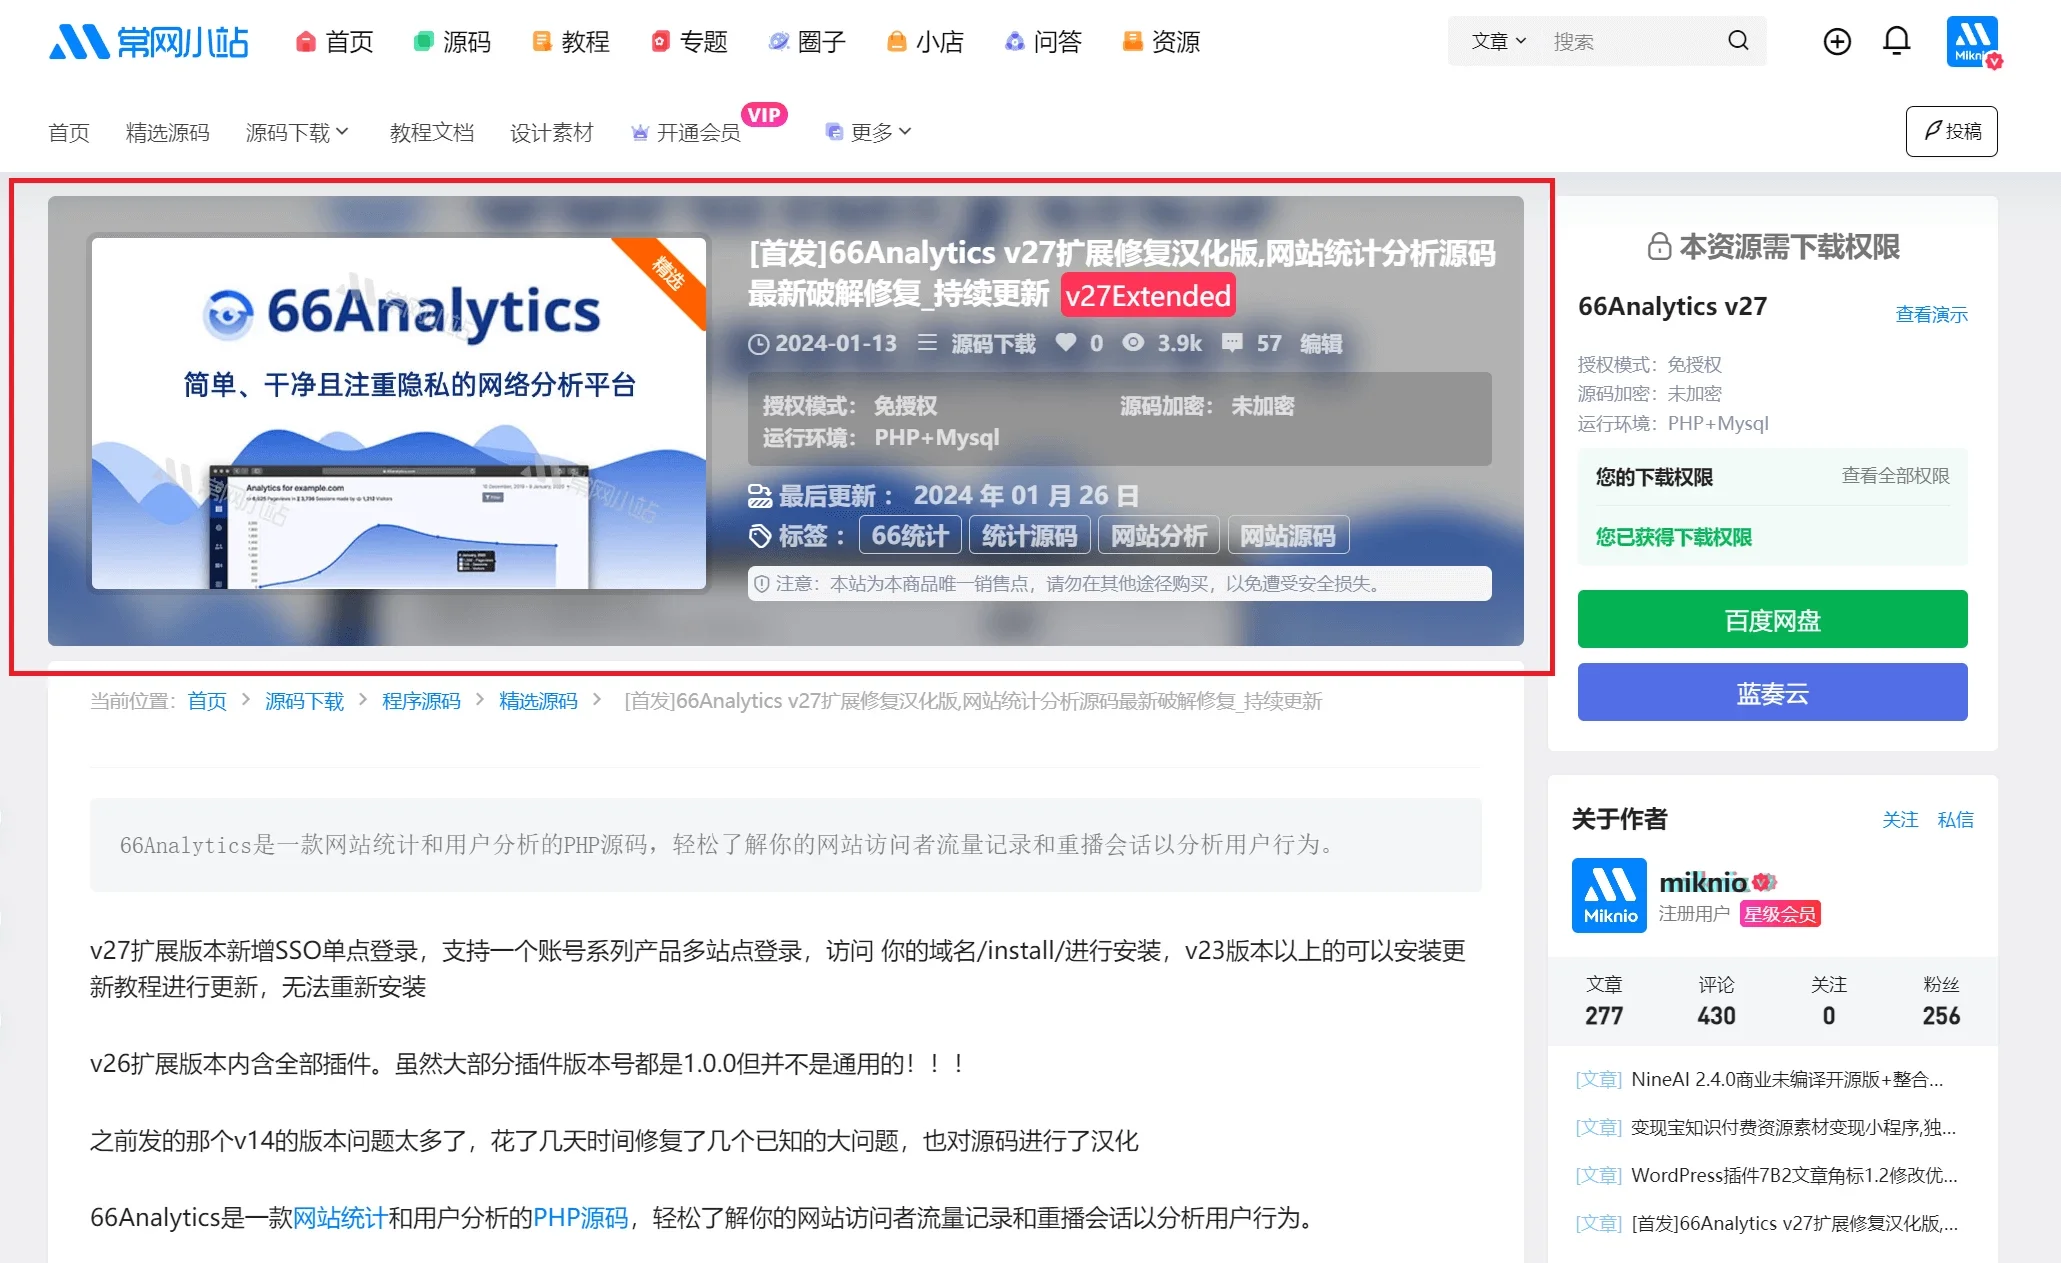The height and width of the screenshot is (1263, 2061).
Task: Open the Miknio avatar in the top corner
Action: tap(1973, 41)
